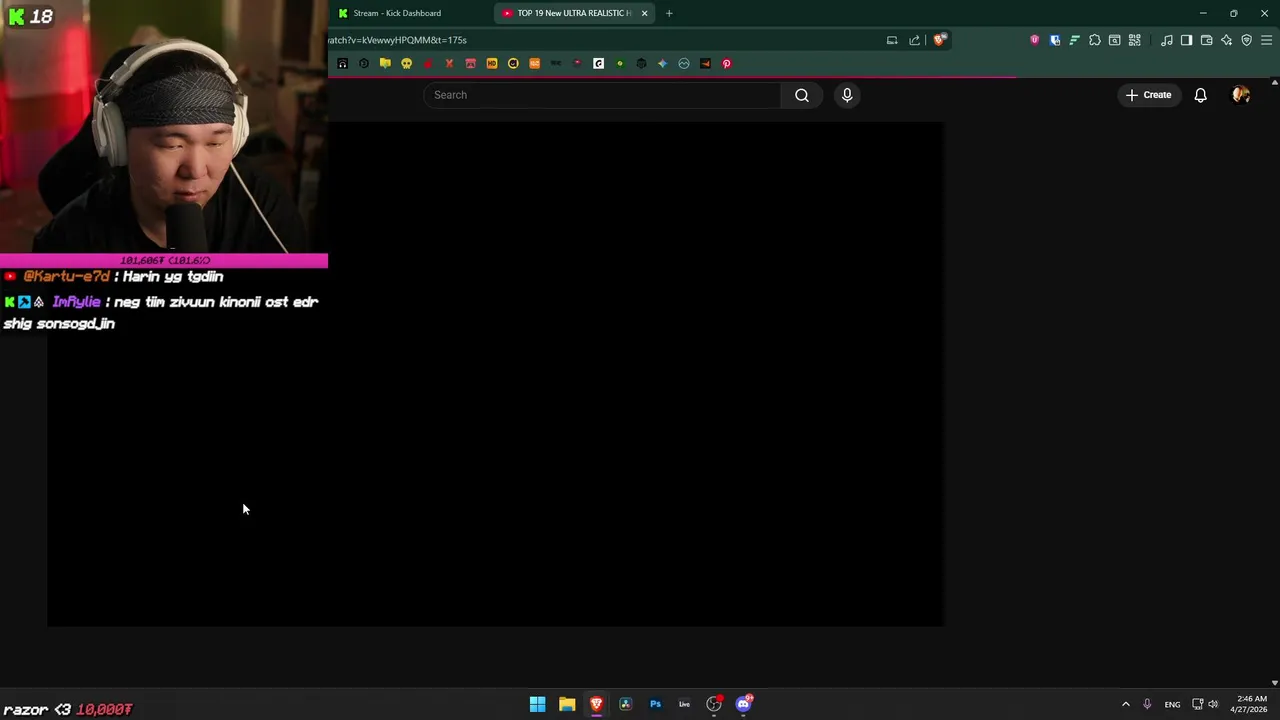Viewport: 1280px width, 720px height.
Task: Click the ImAylie chat username
Action: point(76,302)
